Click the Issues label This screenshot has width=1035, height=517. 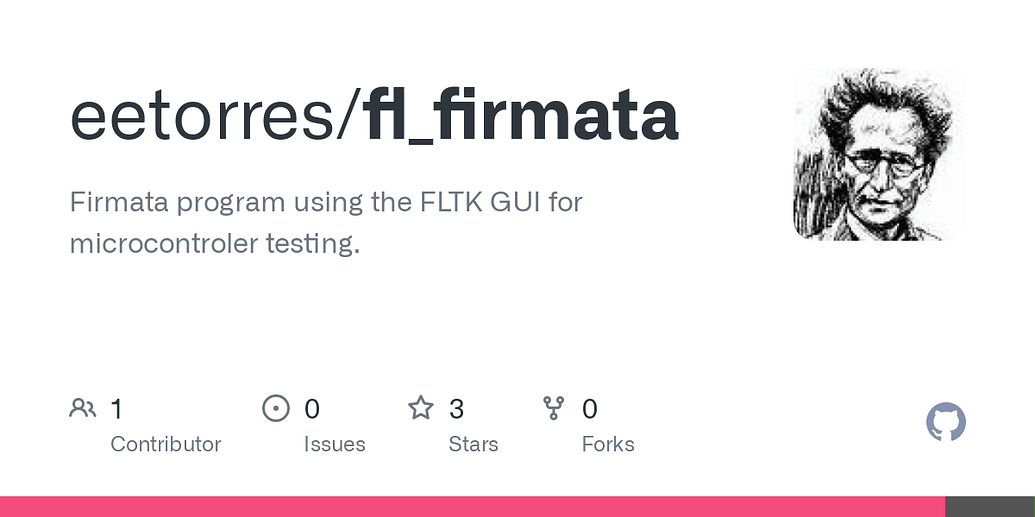pyautogui.click(x=334, y=444)
